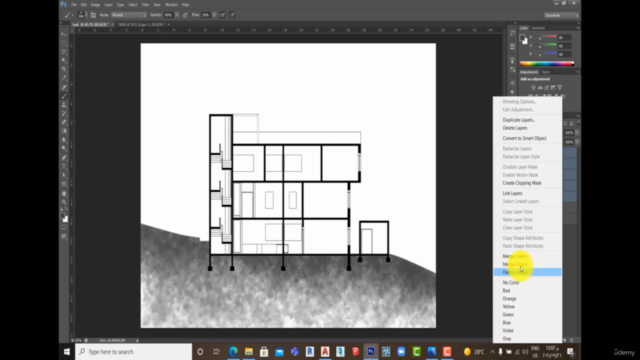Open the Filter menu
The height and width of the screenshot is (360, 640).
(145, 4)
